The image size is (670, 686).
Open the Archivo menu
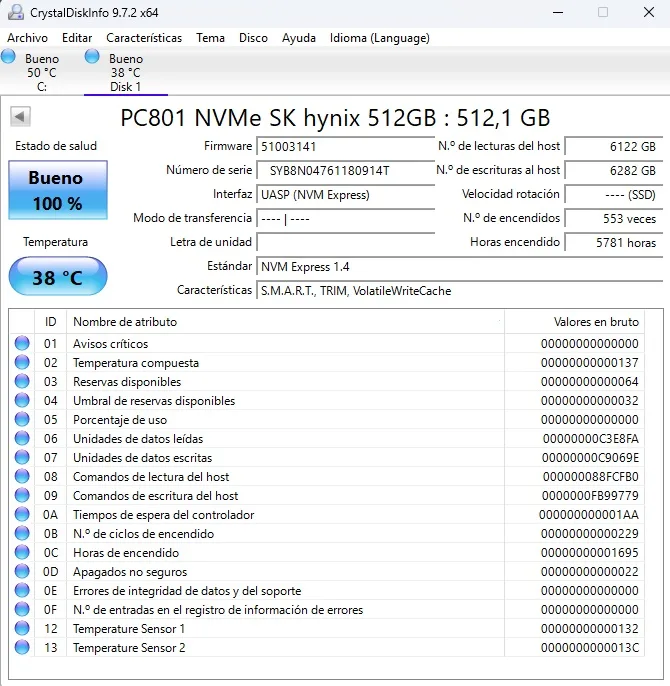point(27,38)
